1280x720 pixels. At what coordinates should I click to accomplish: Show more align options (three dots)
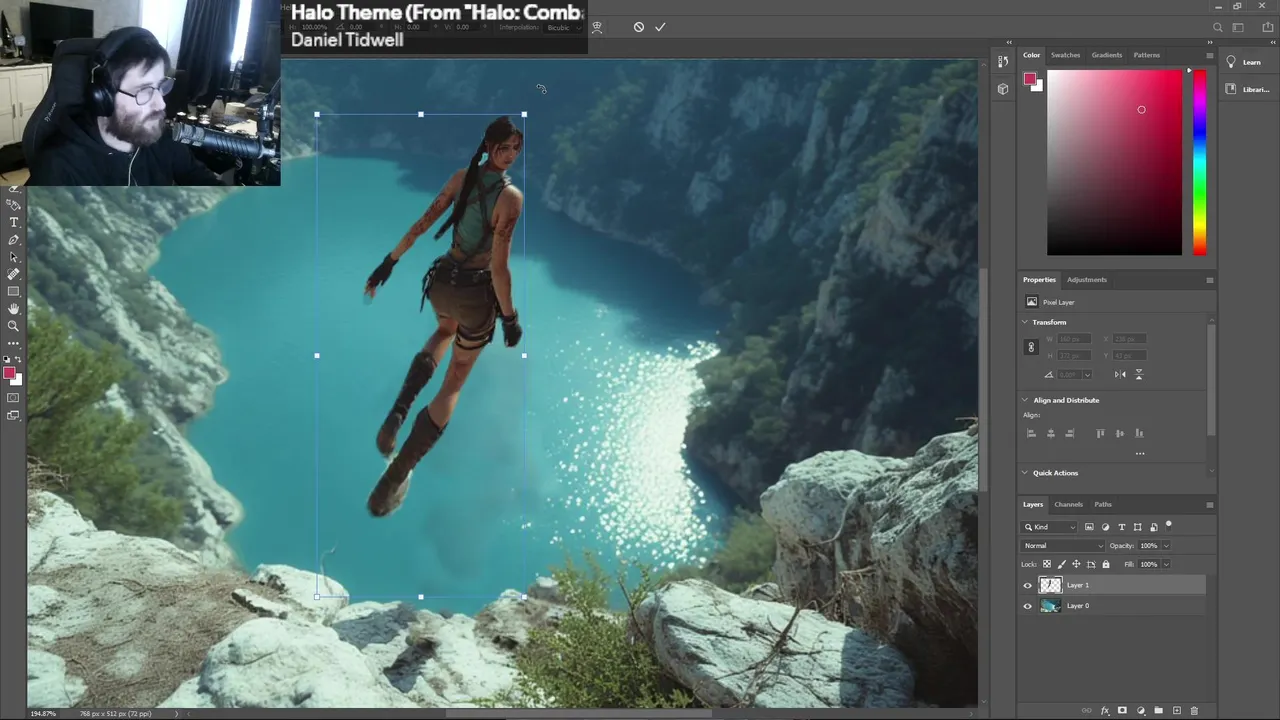[x=1140, y=453]
